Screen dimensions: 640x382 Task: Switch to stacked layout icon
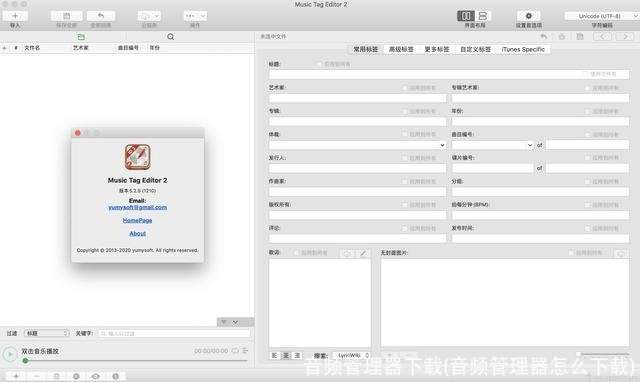tap(483, 16)
